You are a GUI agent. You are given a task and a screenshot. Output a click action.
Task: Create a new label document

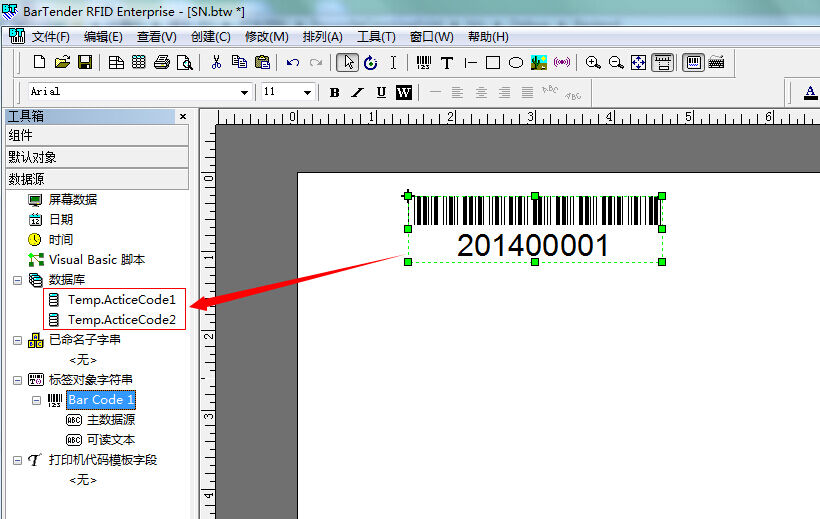pyautogui.click(x=39, y=62)
